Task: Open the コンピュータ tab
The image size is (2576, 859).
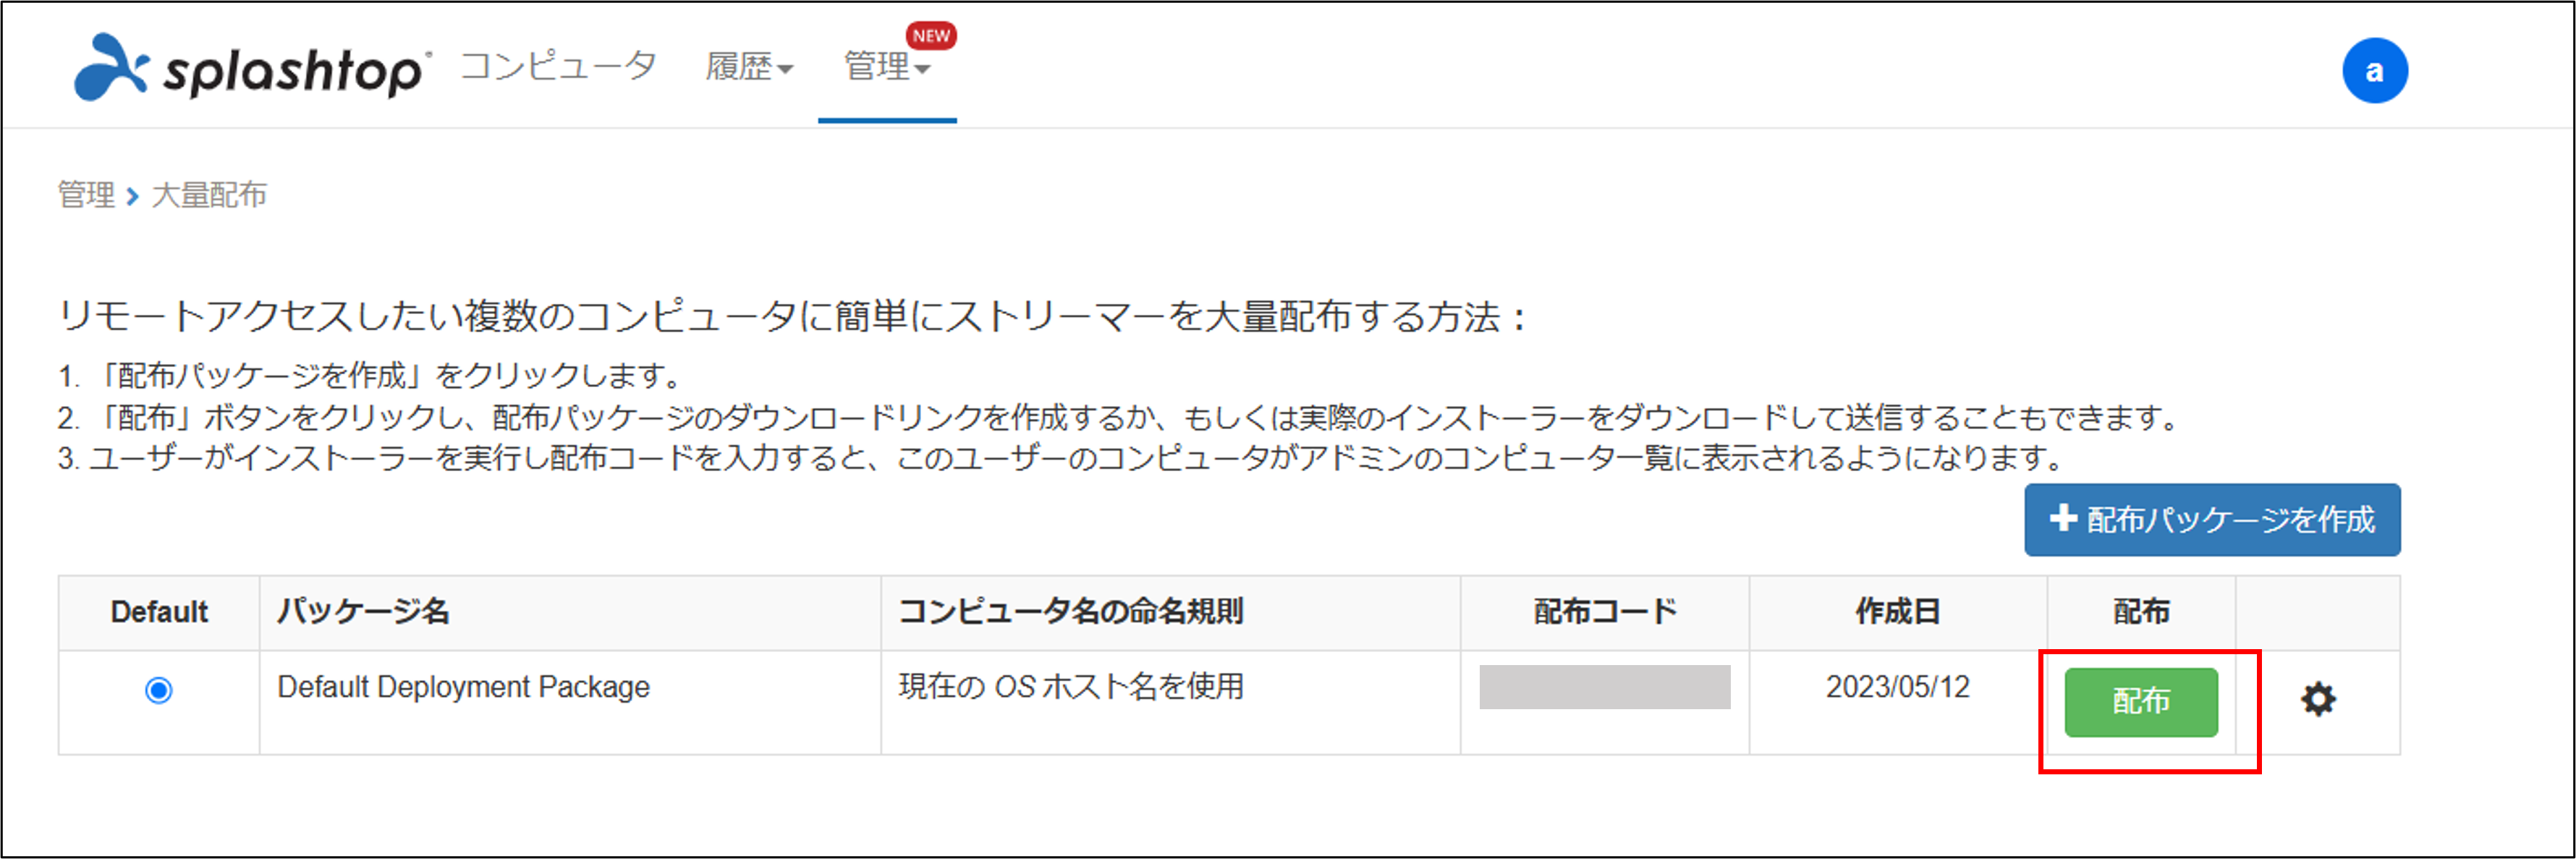Action: click(557, 66)
